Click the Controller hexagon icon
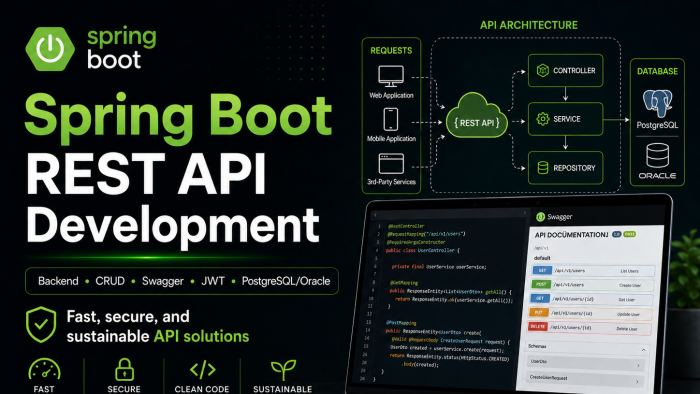 point(542,71)
